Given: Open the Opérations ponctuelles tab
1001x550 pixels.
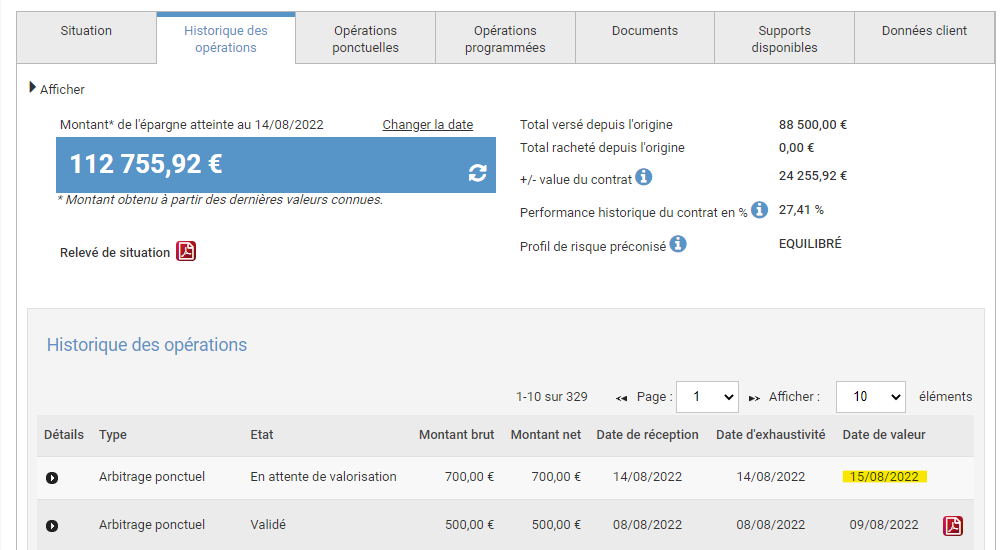Looking at the screenshot, I should pyautogui.click(x=366, y=39).
